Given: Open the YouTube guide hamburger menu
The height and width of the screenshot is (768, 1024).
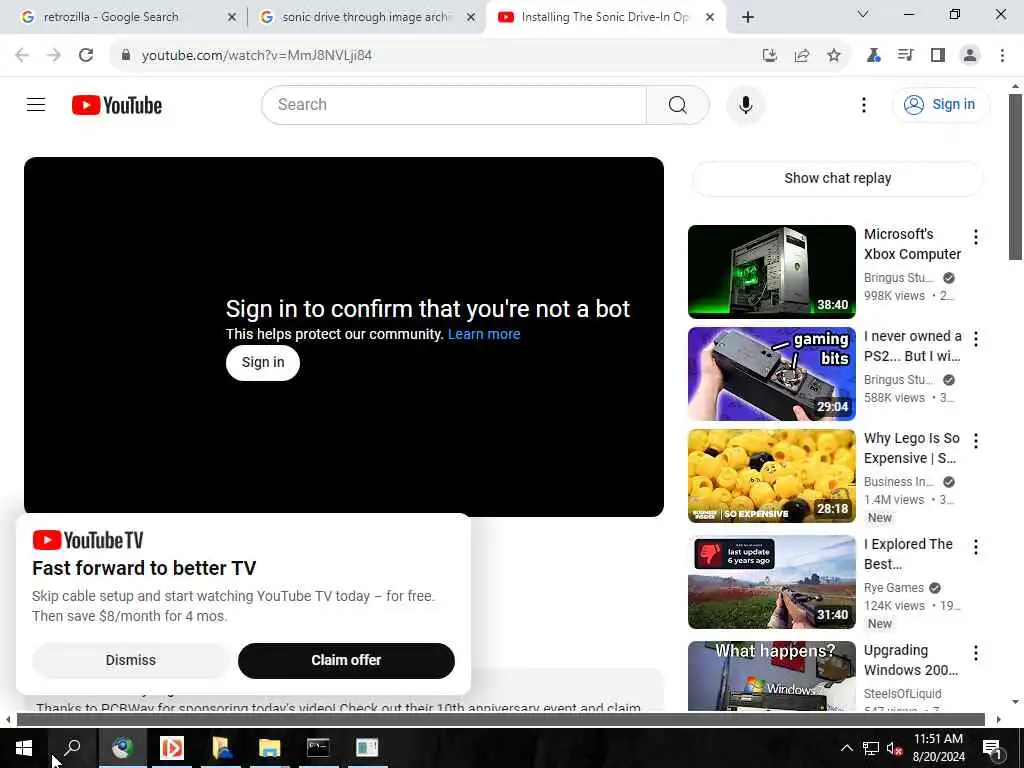Looking at the screenshot, I should pos(36,104).
